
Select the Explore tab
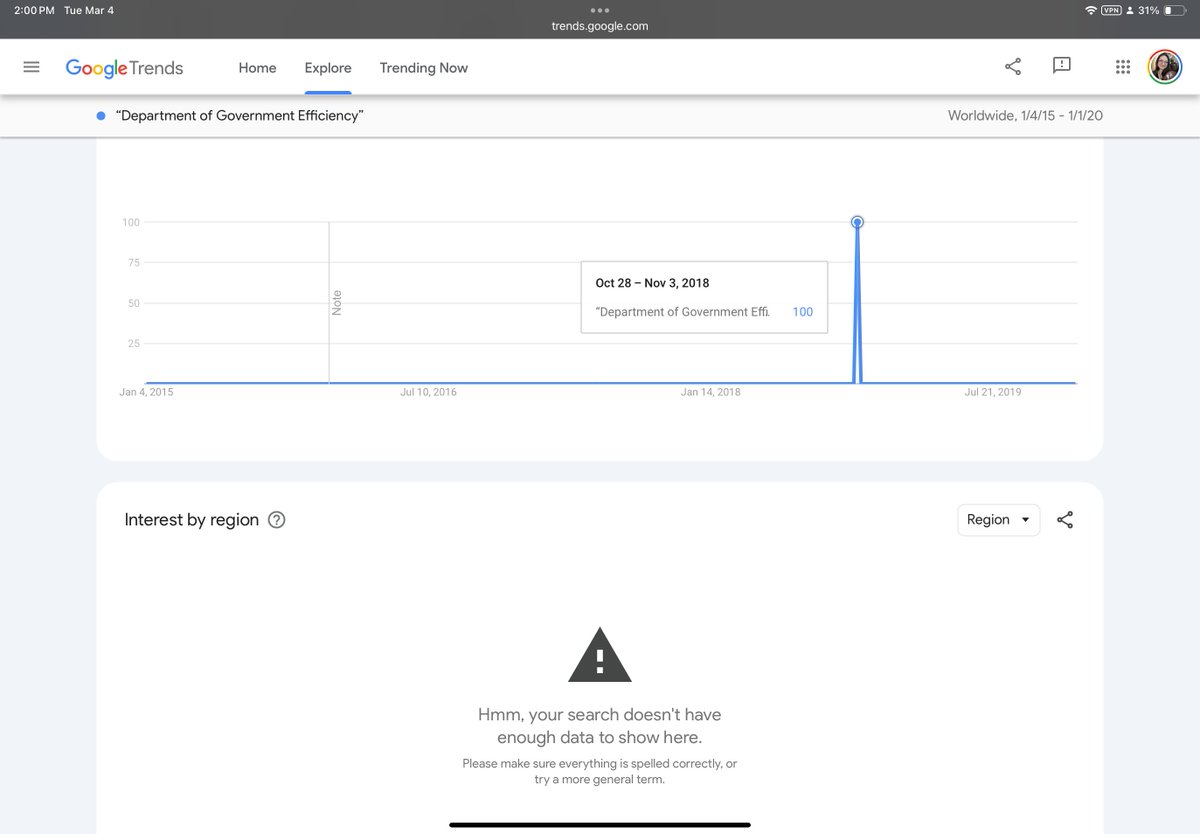point(328,68)
